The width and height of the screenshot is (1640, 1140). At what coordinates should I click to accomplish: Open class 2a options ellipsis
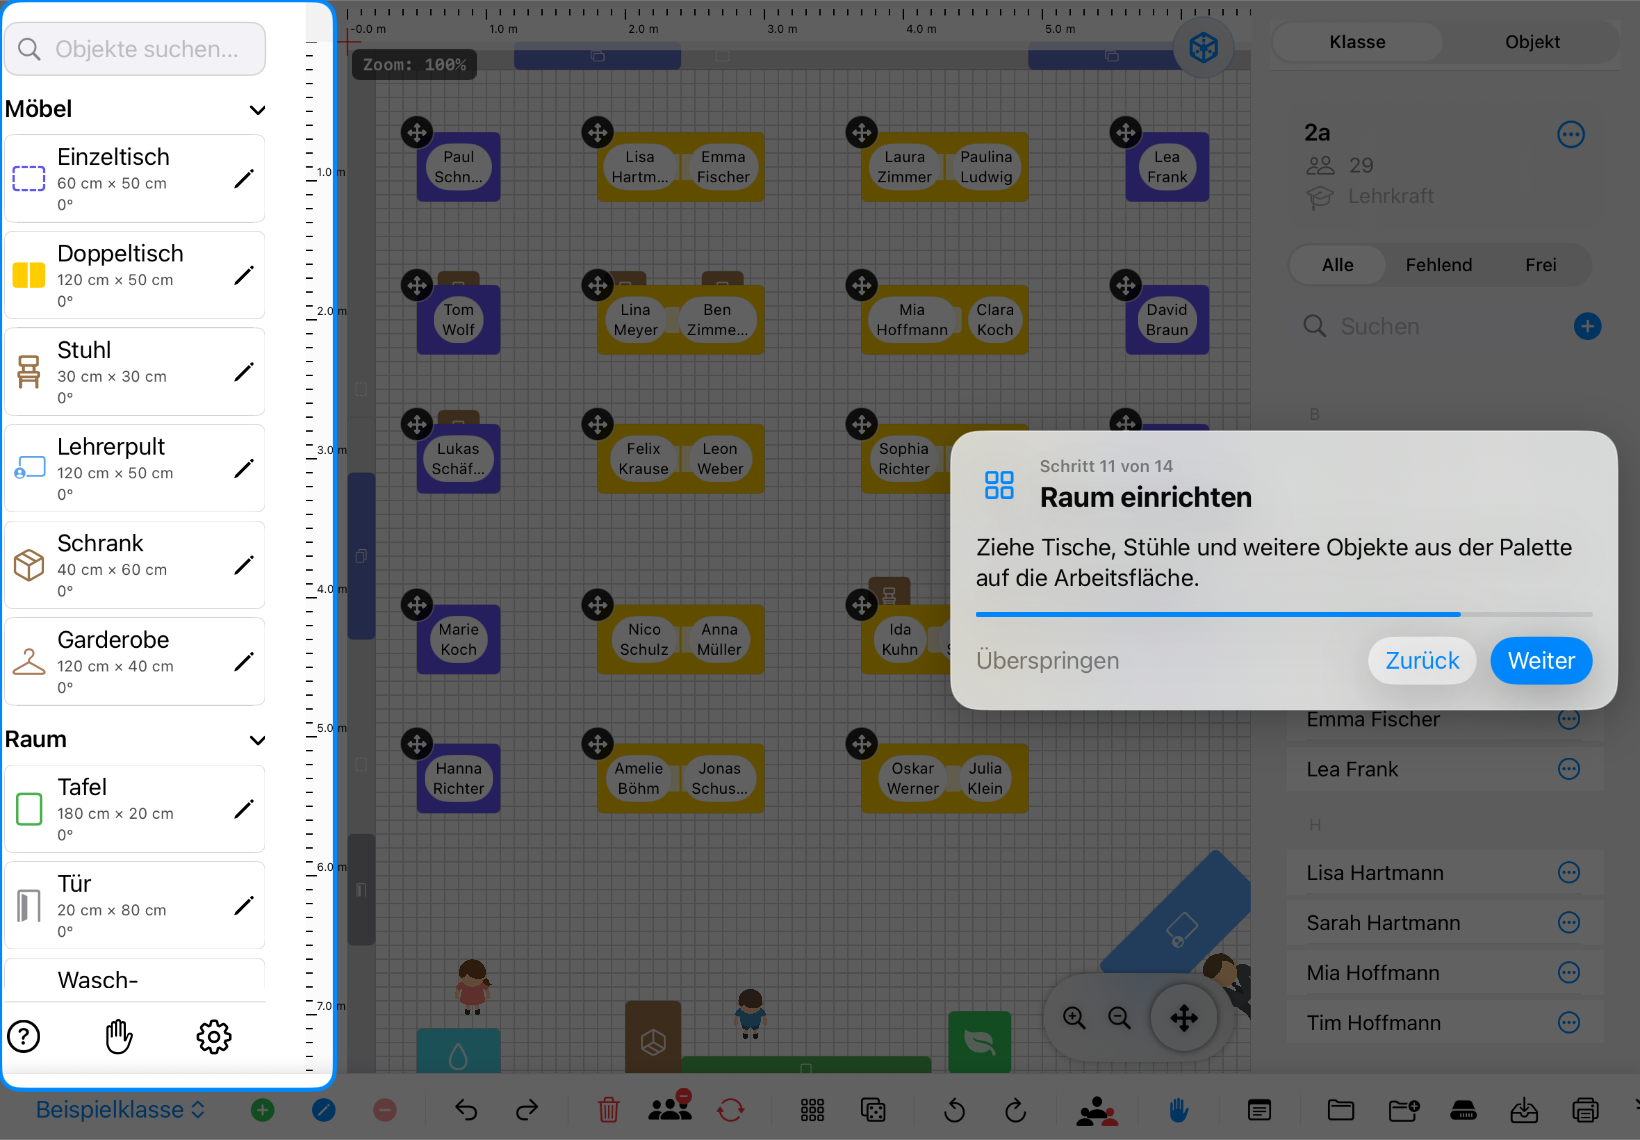click(x=1571, y=134)
